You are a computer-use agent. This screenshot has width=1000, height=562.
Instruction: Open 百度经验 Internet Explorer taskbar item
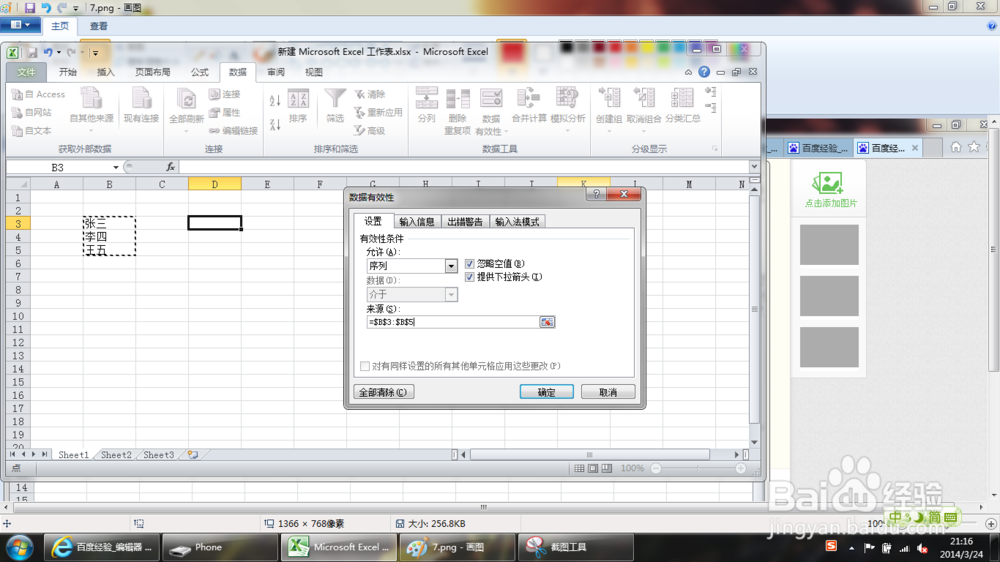[x=102, y=547]
